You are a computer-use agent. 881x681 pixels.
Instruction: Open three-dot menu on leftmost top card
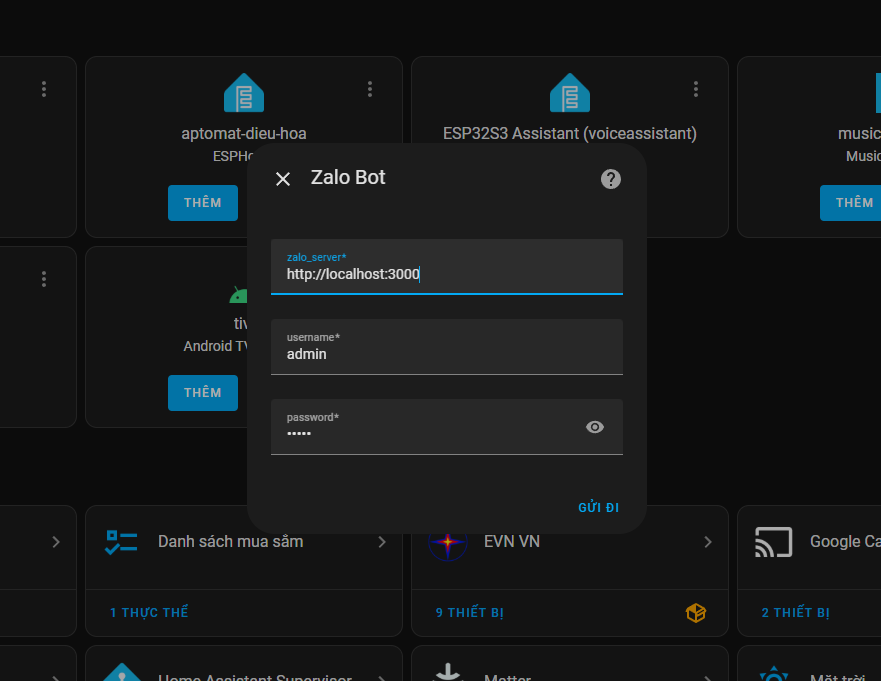point(44,89)
